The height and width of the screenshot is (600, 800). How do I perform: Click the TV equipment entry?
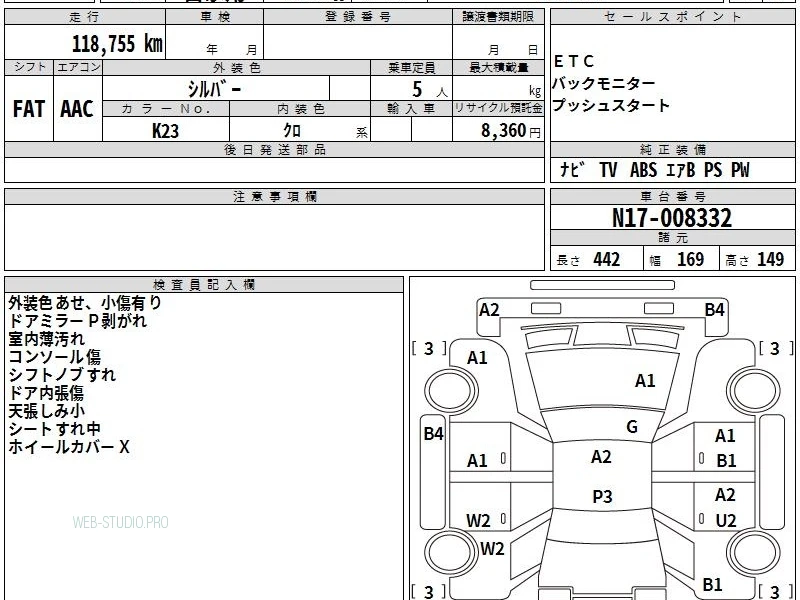pyautogui.click(x=608, y=170)
